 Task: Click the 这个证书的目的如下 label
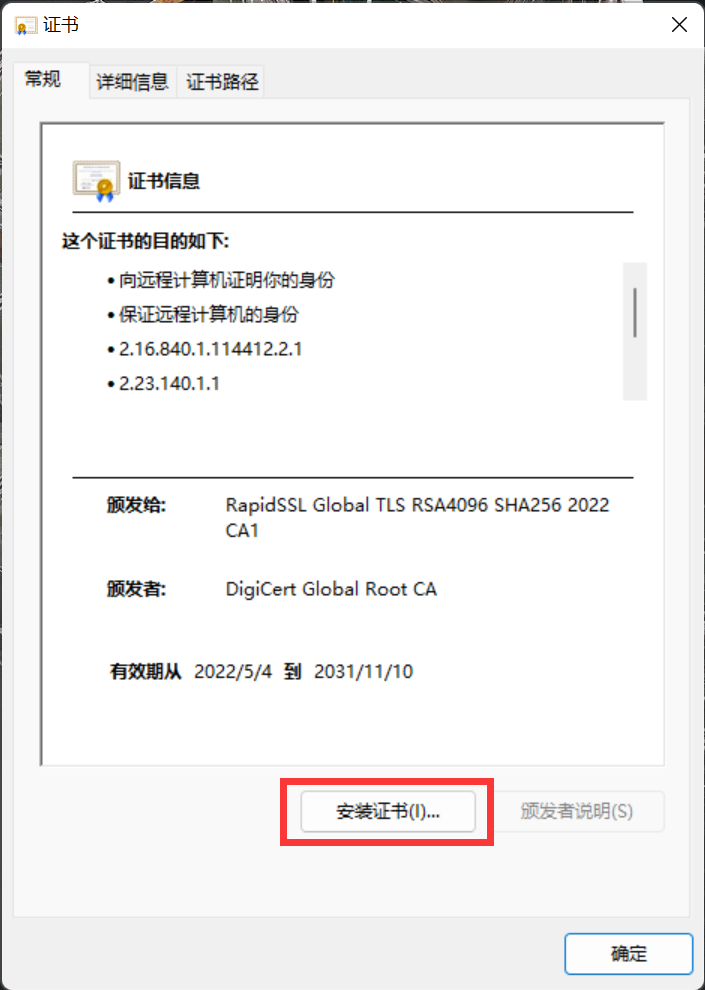pos(145,241)
